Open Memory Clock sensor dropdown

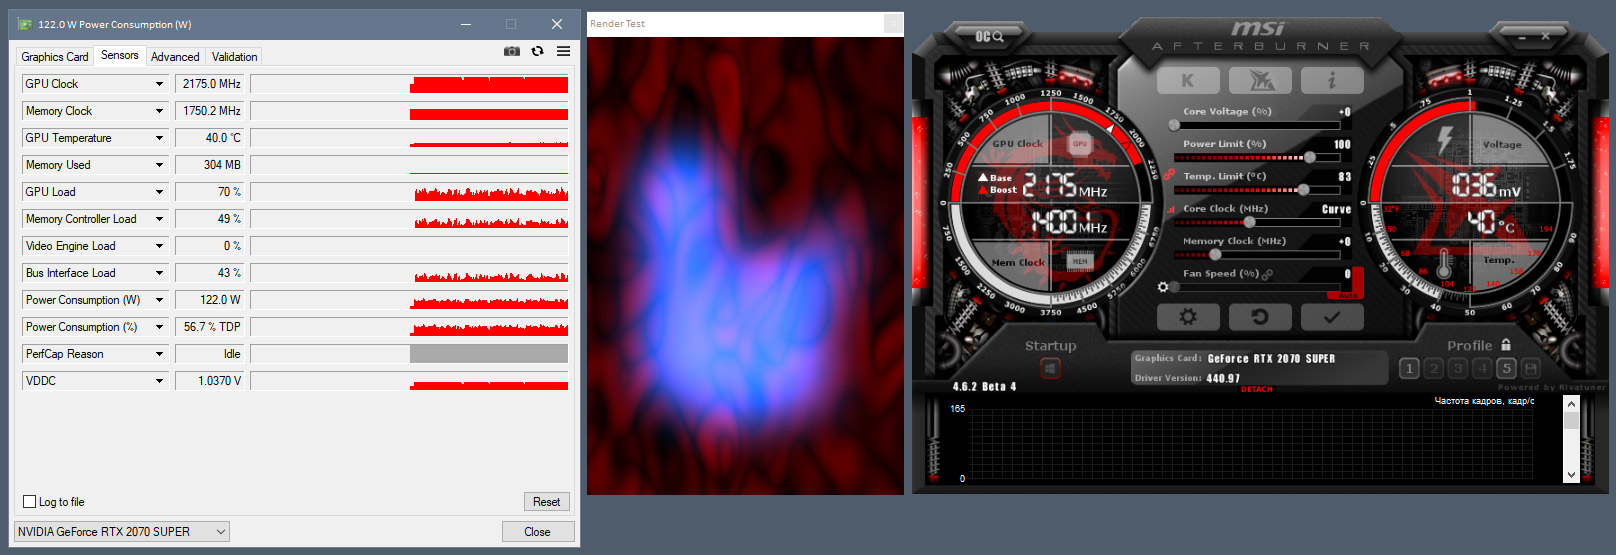[159, 111]
